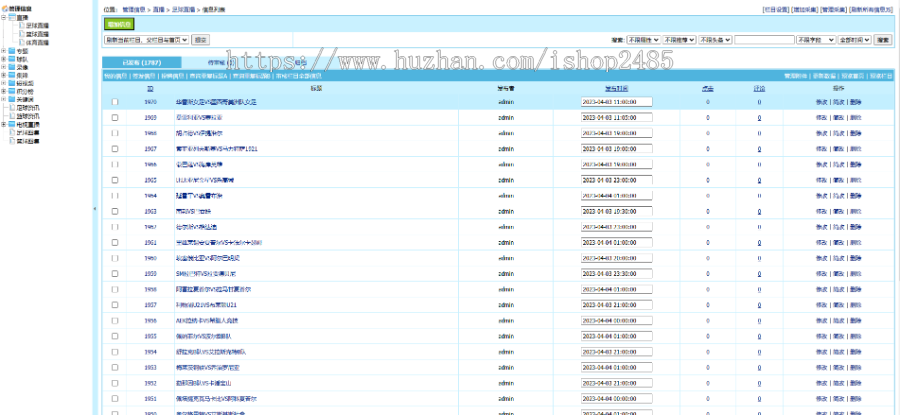
Task: Click the publish time field for entry 1959
Action: point(616,273)
